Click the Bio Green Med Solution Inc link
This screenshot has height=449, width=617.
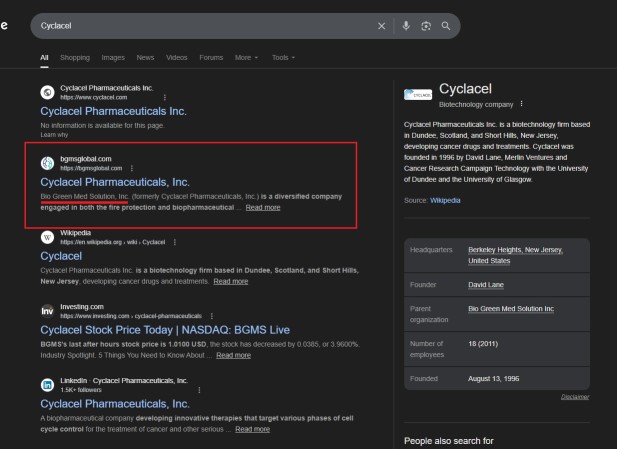(511, 309)
